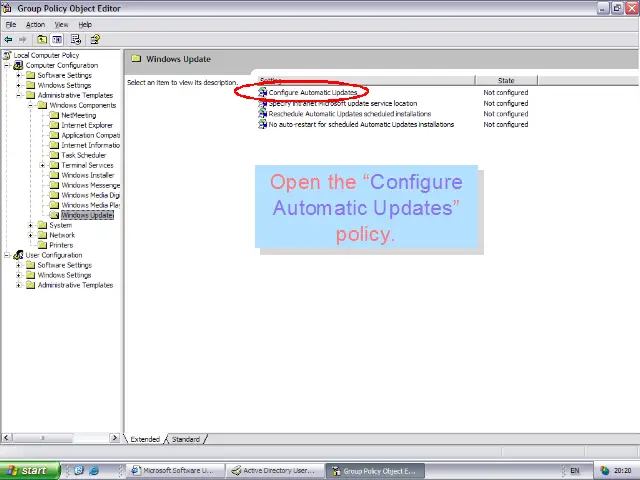The height and width of the screenshot is (480, 640).
Task: Click the Help toolbar icon
Action: pos(95,39)
